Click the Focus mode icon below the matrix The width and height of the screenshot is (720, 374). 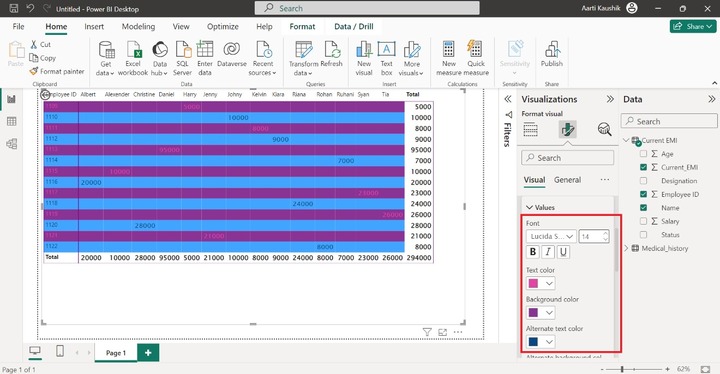(x=443, y=332)
